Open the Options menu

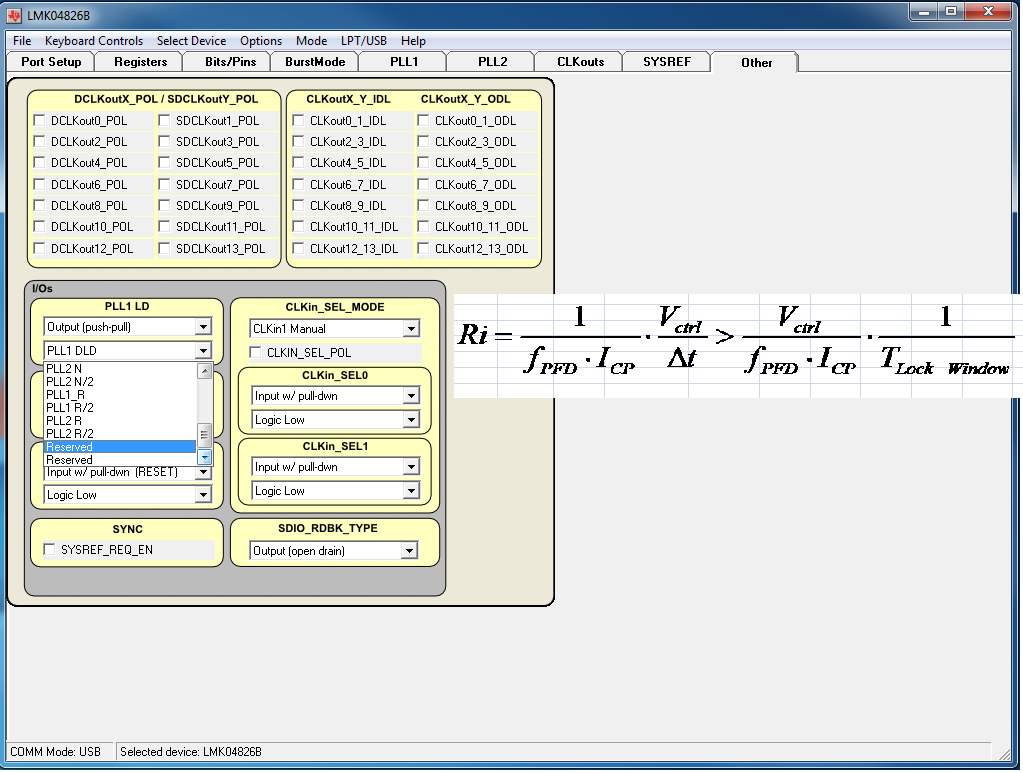coord(261,40)
